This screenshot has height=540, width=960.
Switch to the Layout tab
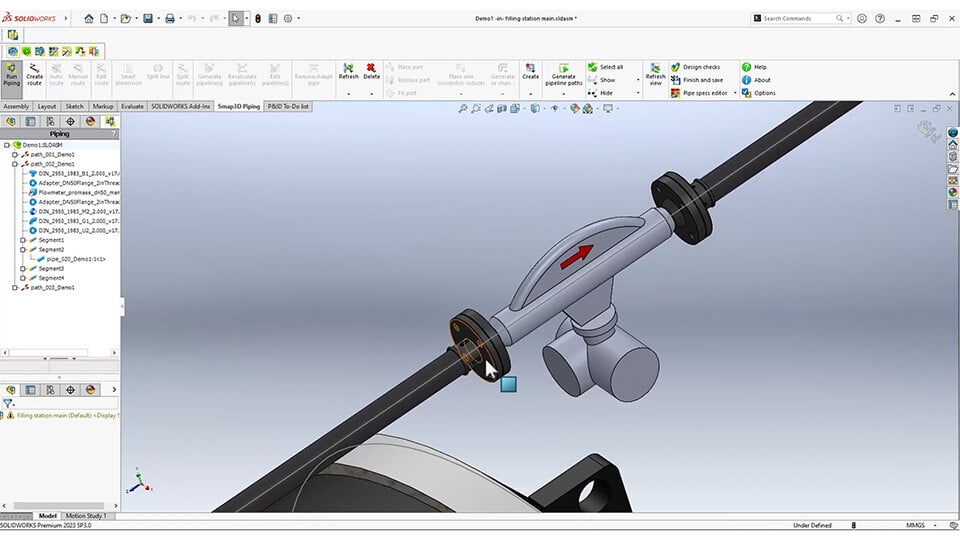[47, 107]
